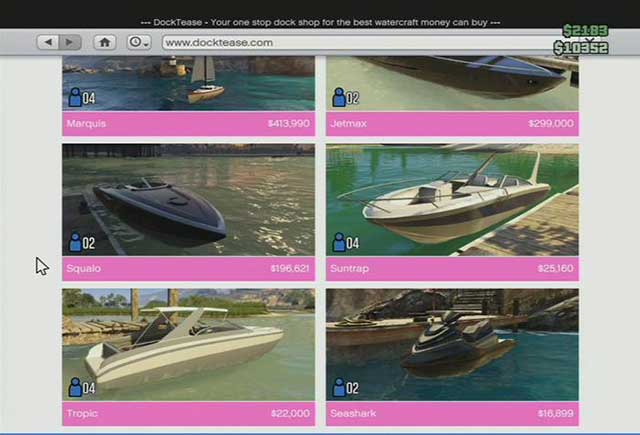
Task: Open the Suntrap boat photo
Action: tap(452, 200)
